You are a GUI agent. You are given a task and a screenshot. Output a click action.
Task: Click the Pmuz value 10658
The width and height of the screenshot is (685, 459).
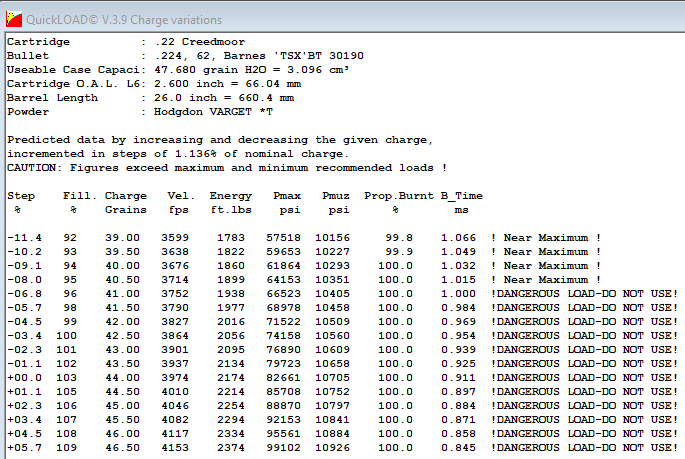[x=332, y=363]
